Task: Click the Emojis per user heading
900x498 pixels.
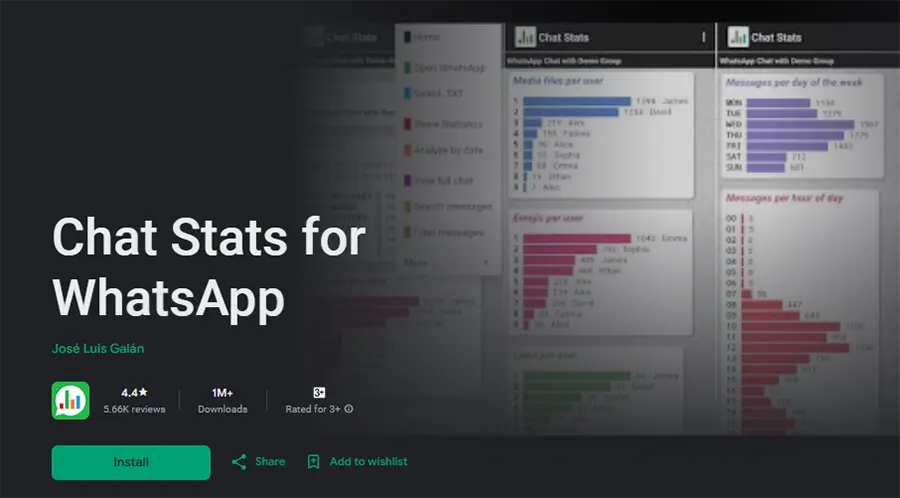Action: point(548,218)
